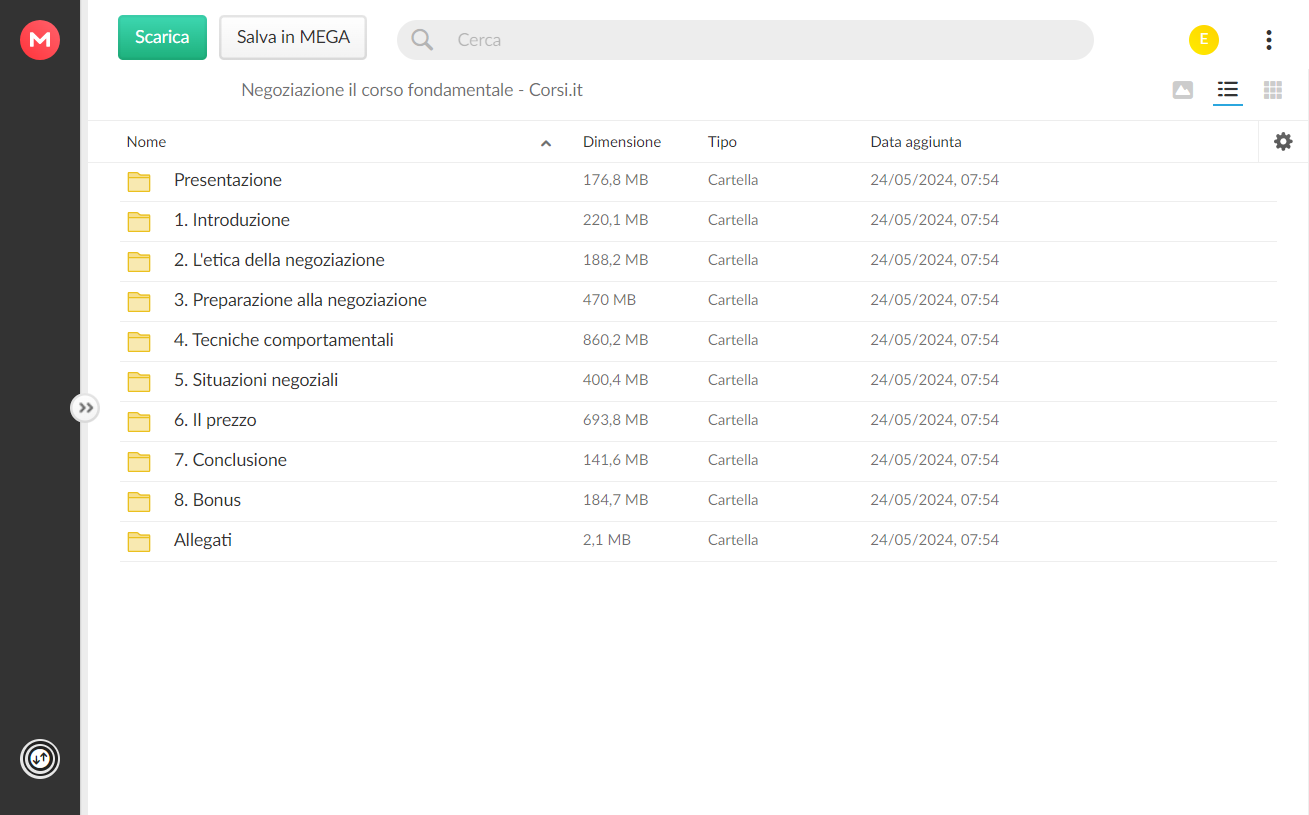Click the 176,8 MB size value
Viewport: 1309px width, 815px height.
pyautogui.click(x=616, y=180)
